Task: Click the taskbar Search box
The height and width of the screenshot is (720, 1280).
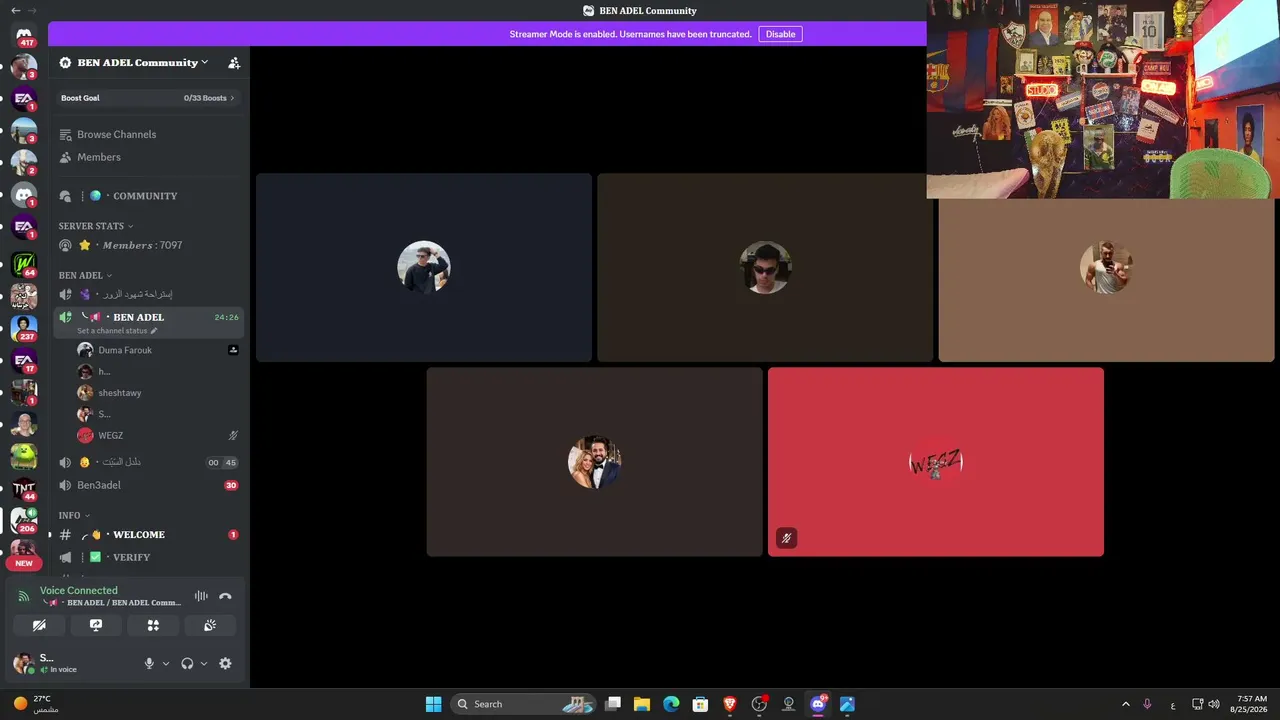Action: 523,704
